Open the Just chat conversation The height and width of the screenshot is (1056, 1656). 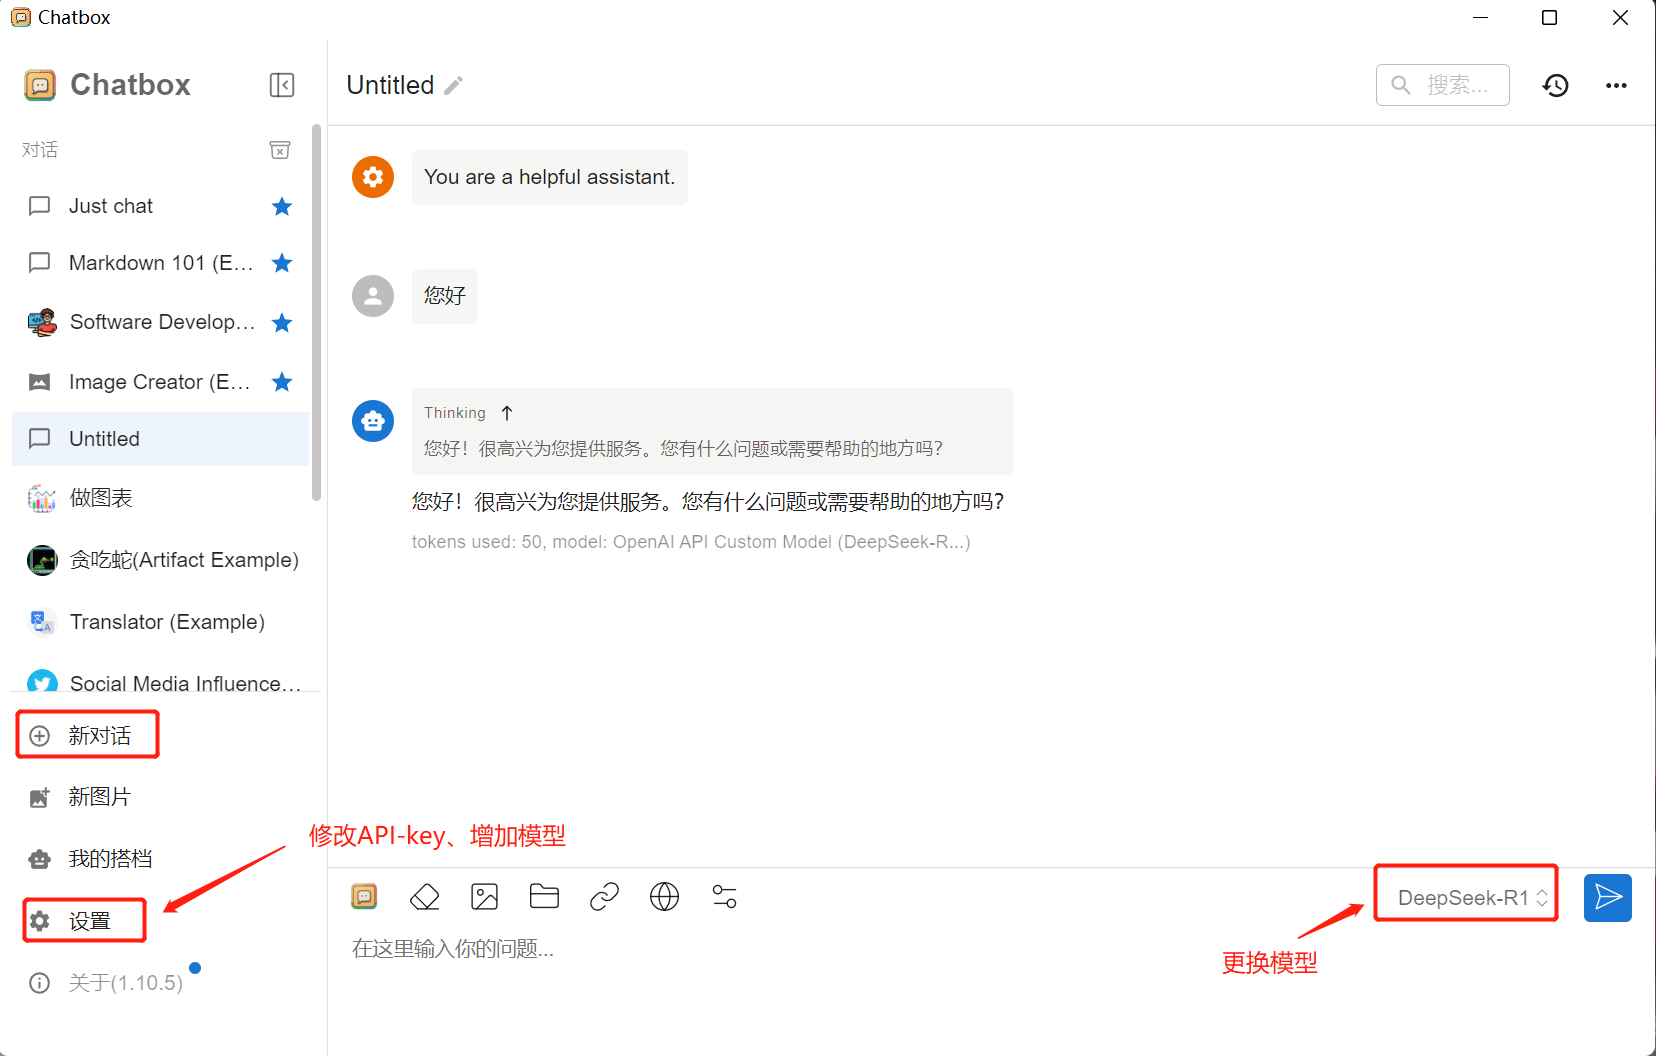[160, 206]
